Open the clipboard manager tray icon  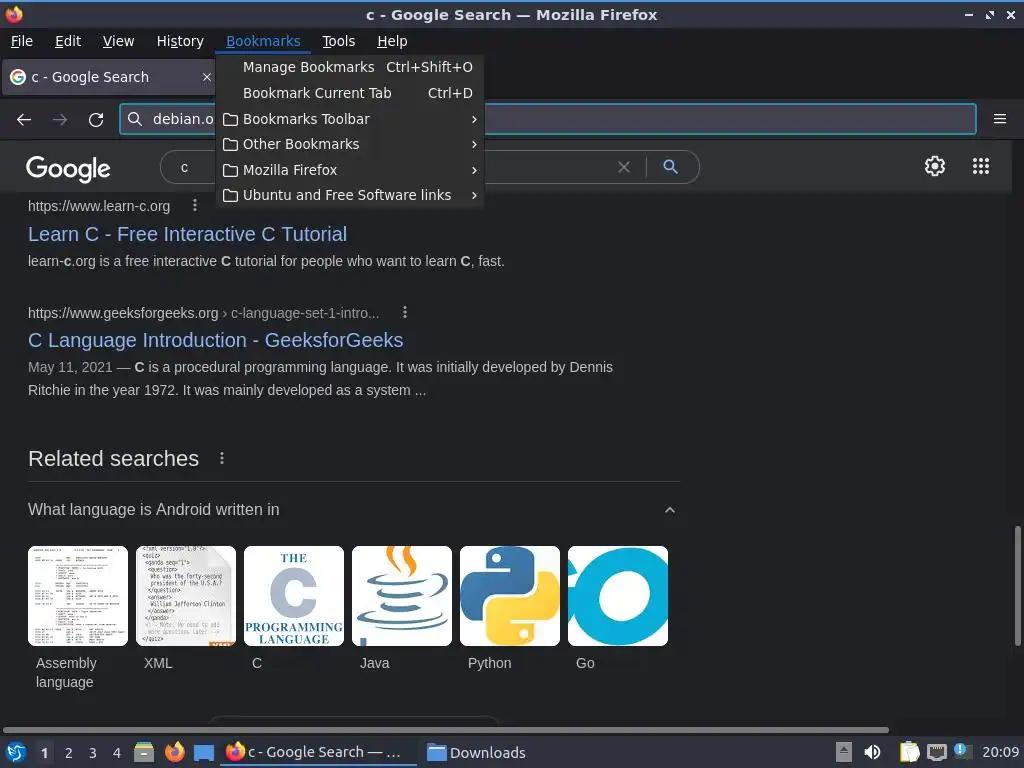908,752
